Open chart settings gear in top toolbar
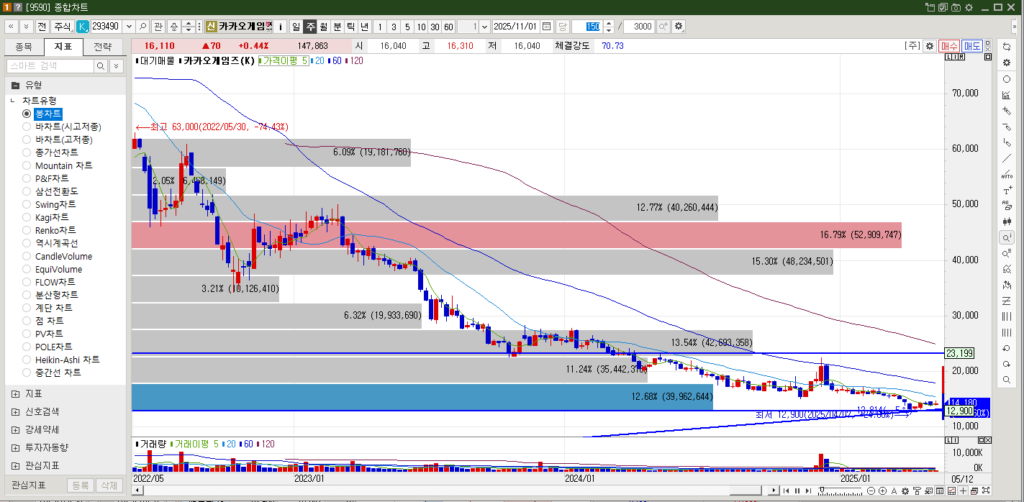The image size is (1024, 502). 679,26
